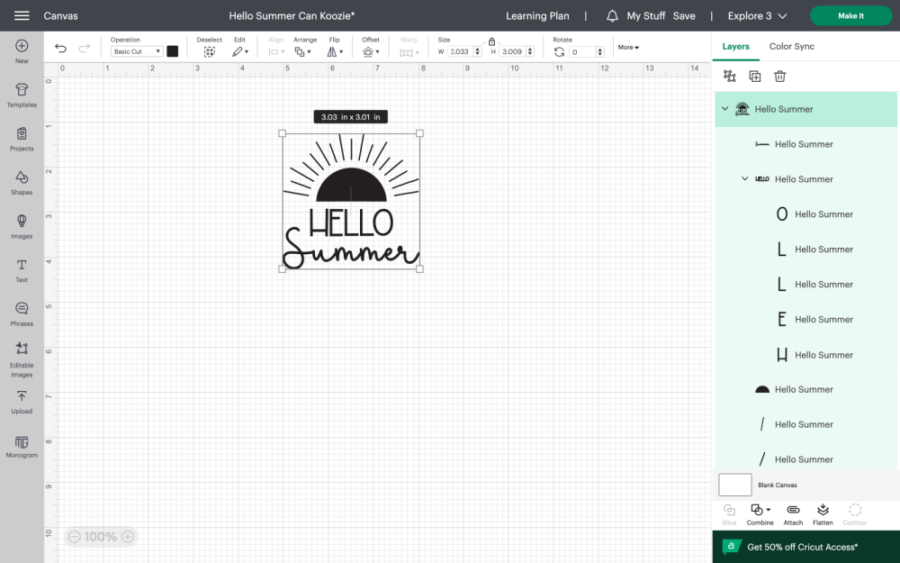Switch to the Color Sync tab
This screenshot has height=563, width=900.
click(x=791, y=47)
